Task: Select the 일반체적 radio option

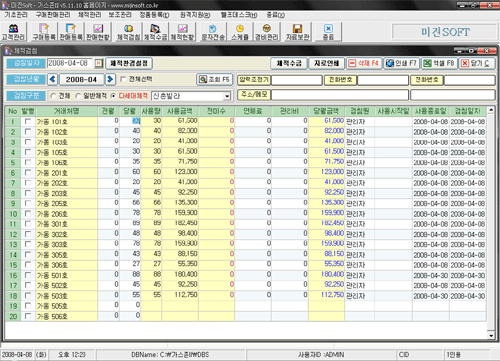Action: click(x=78, y=96)
